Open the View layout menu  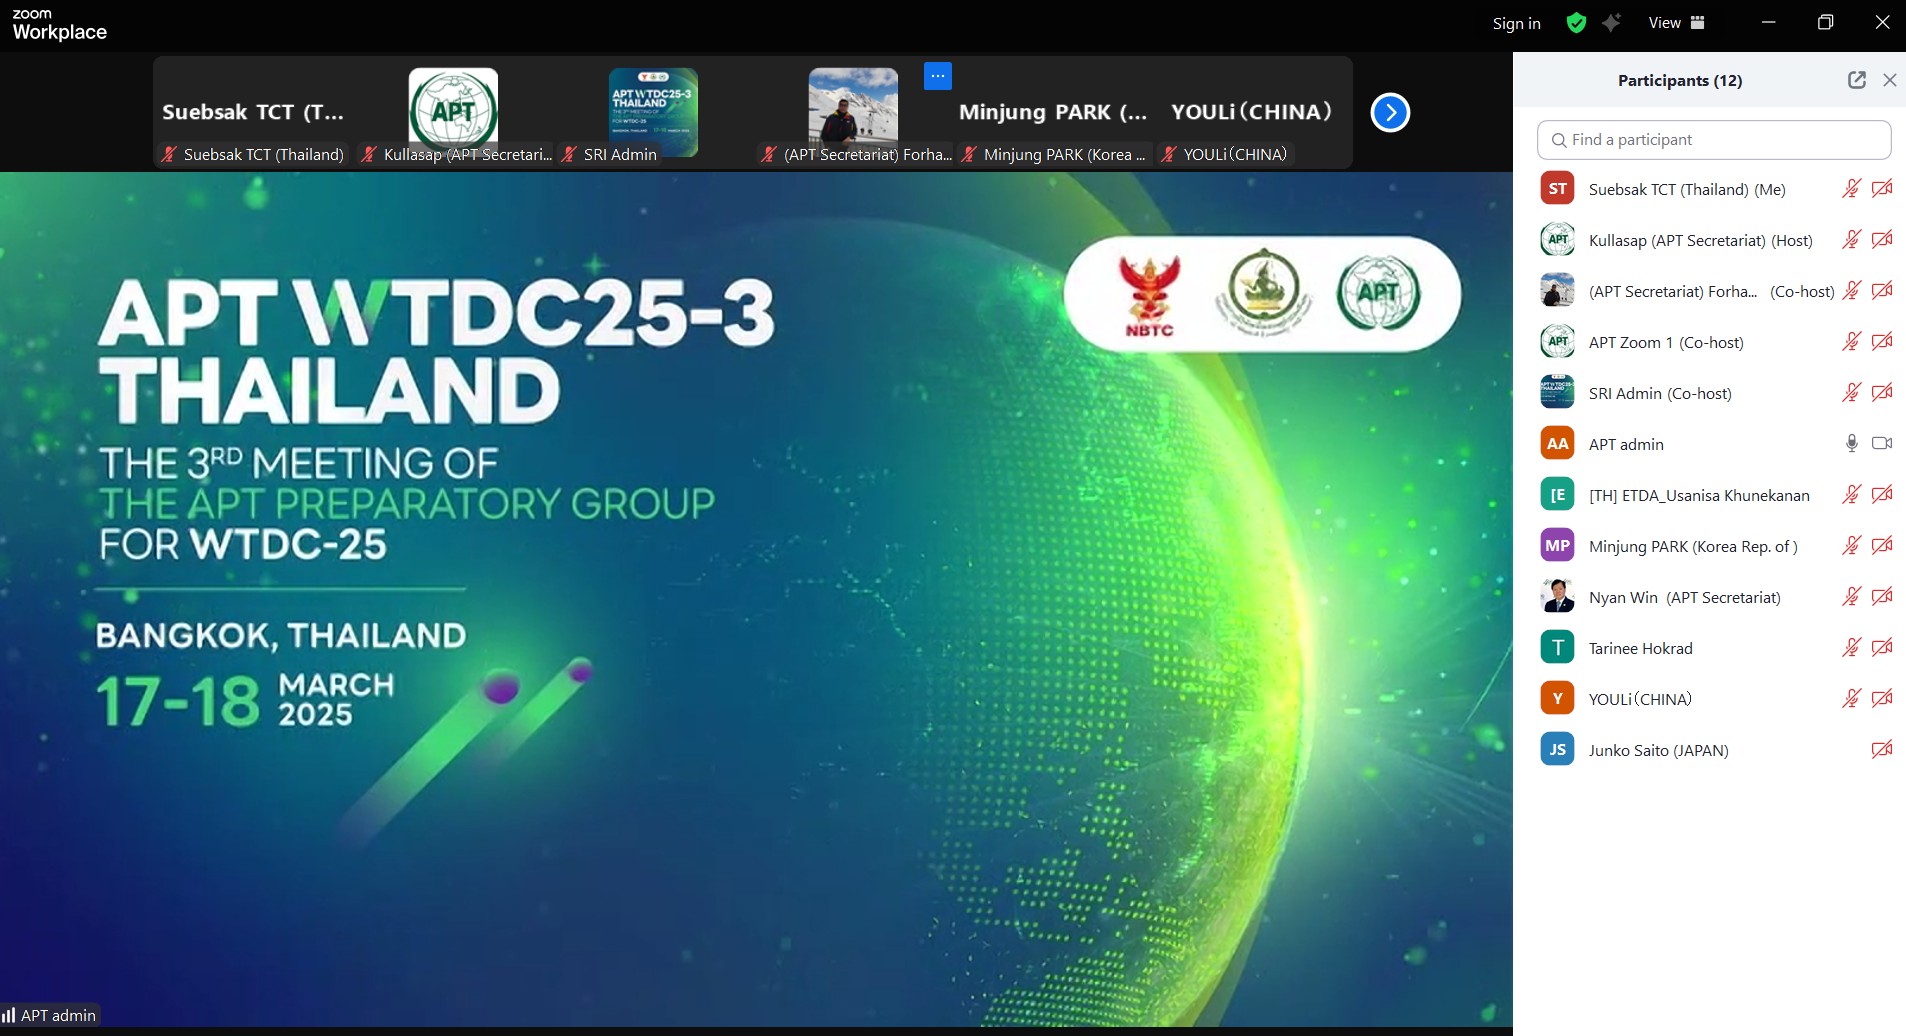click(x=1677, y=23)
